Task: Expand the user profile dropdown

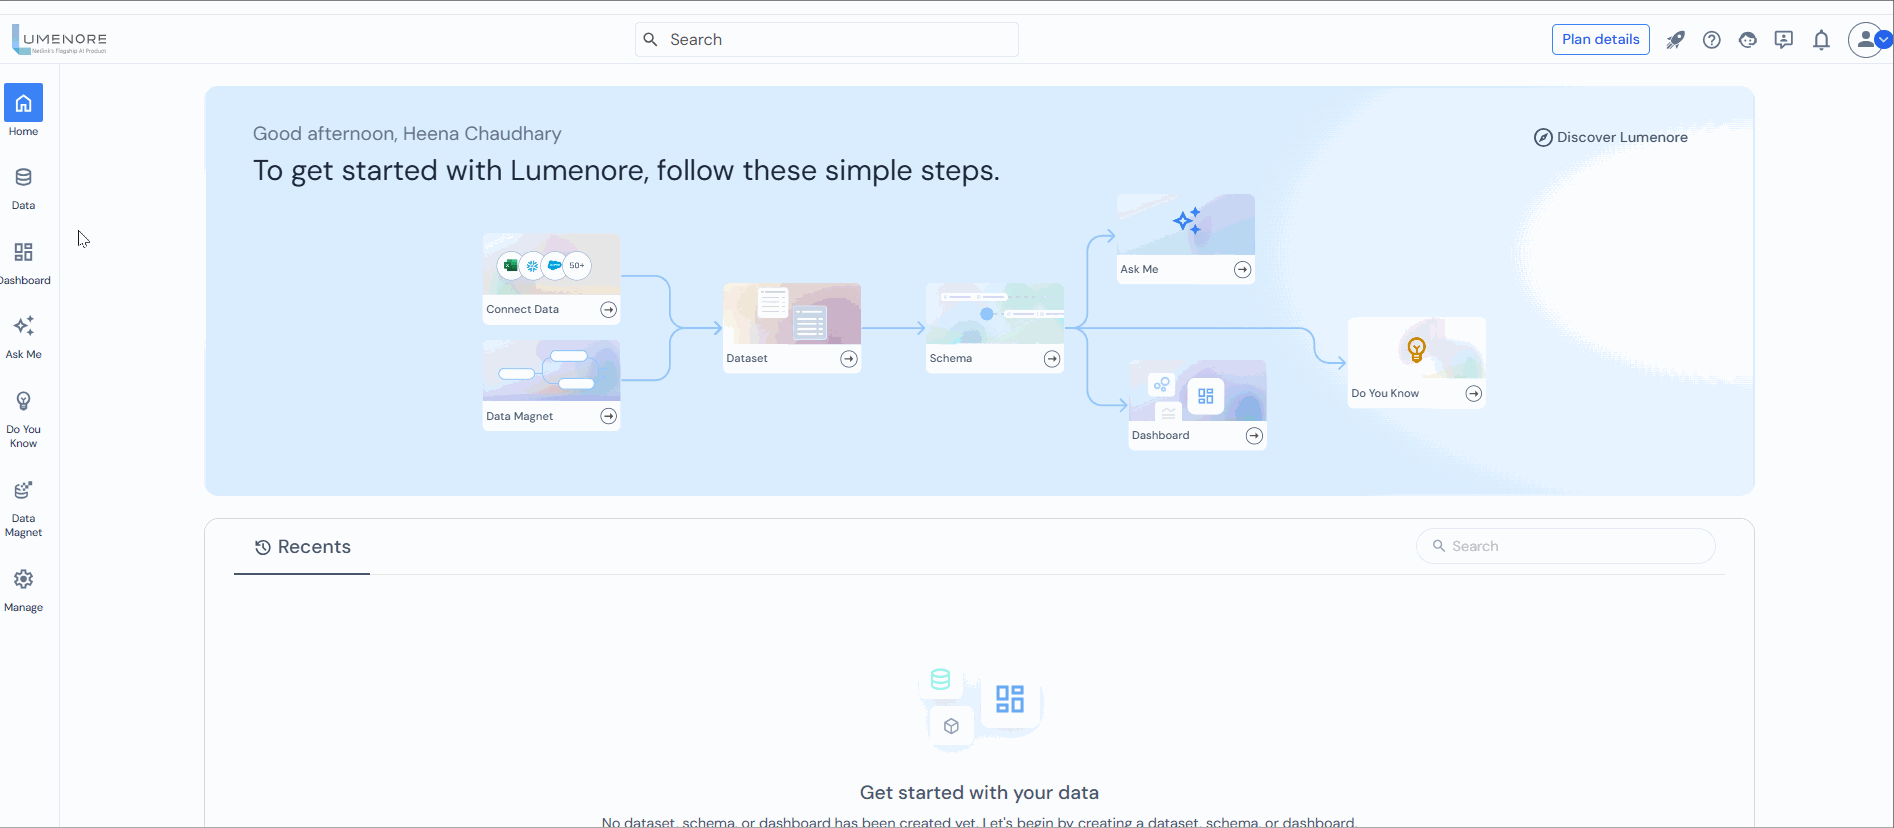Action: (x=1884, y=40)
